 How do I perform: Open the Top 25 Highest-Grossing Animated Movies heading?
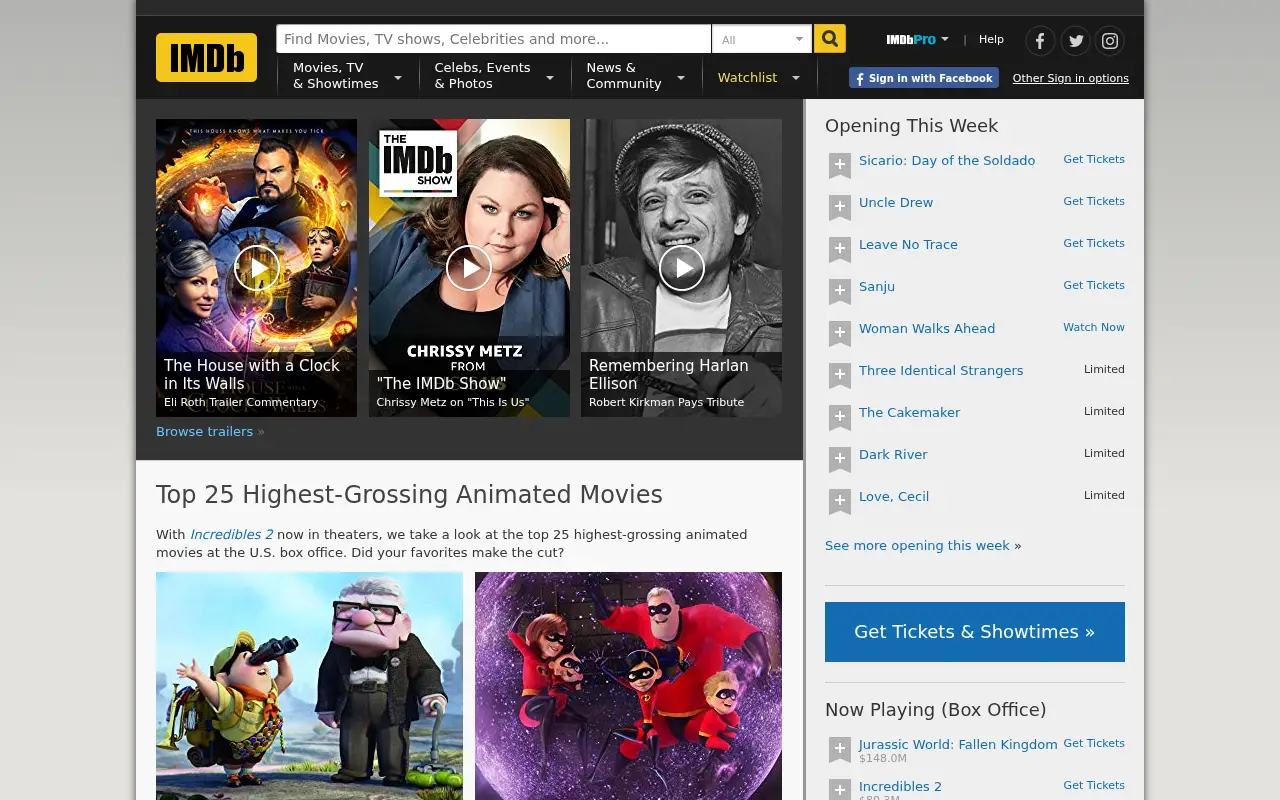coord(409,495)
